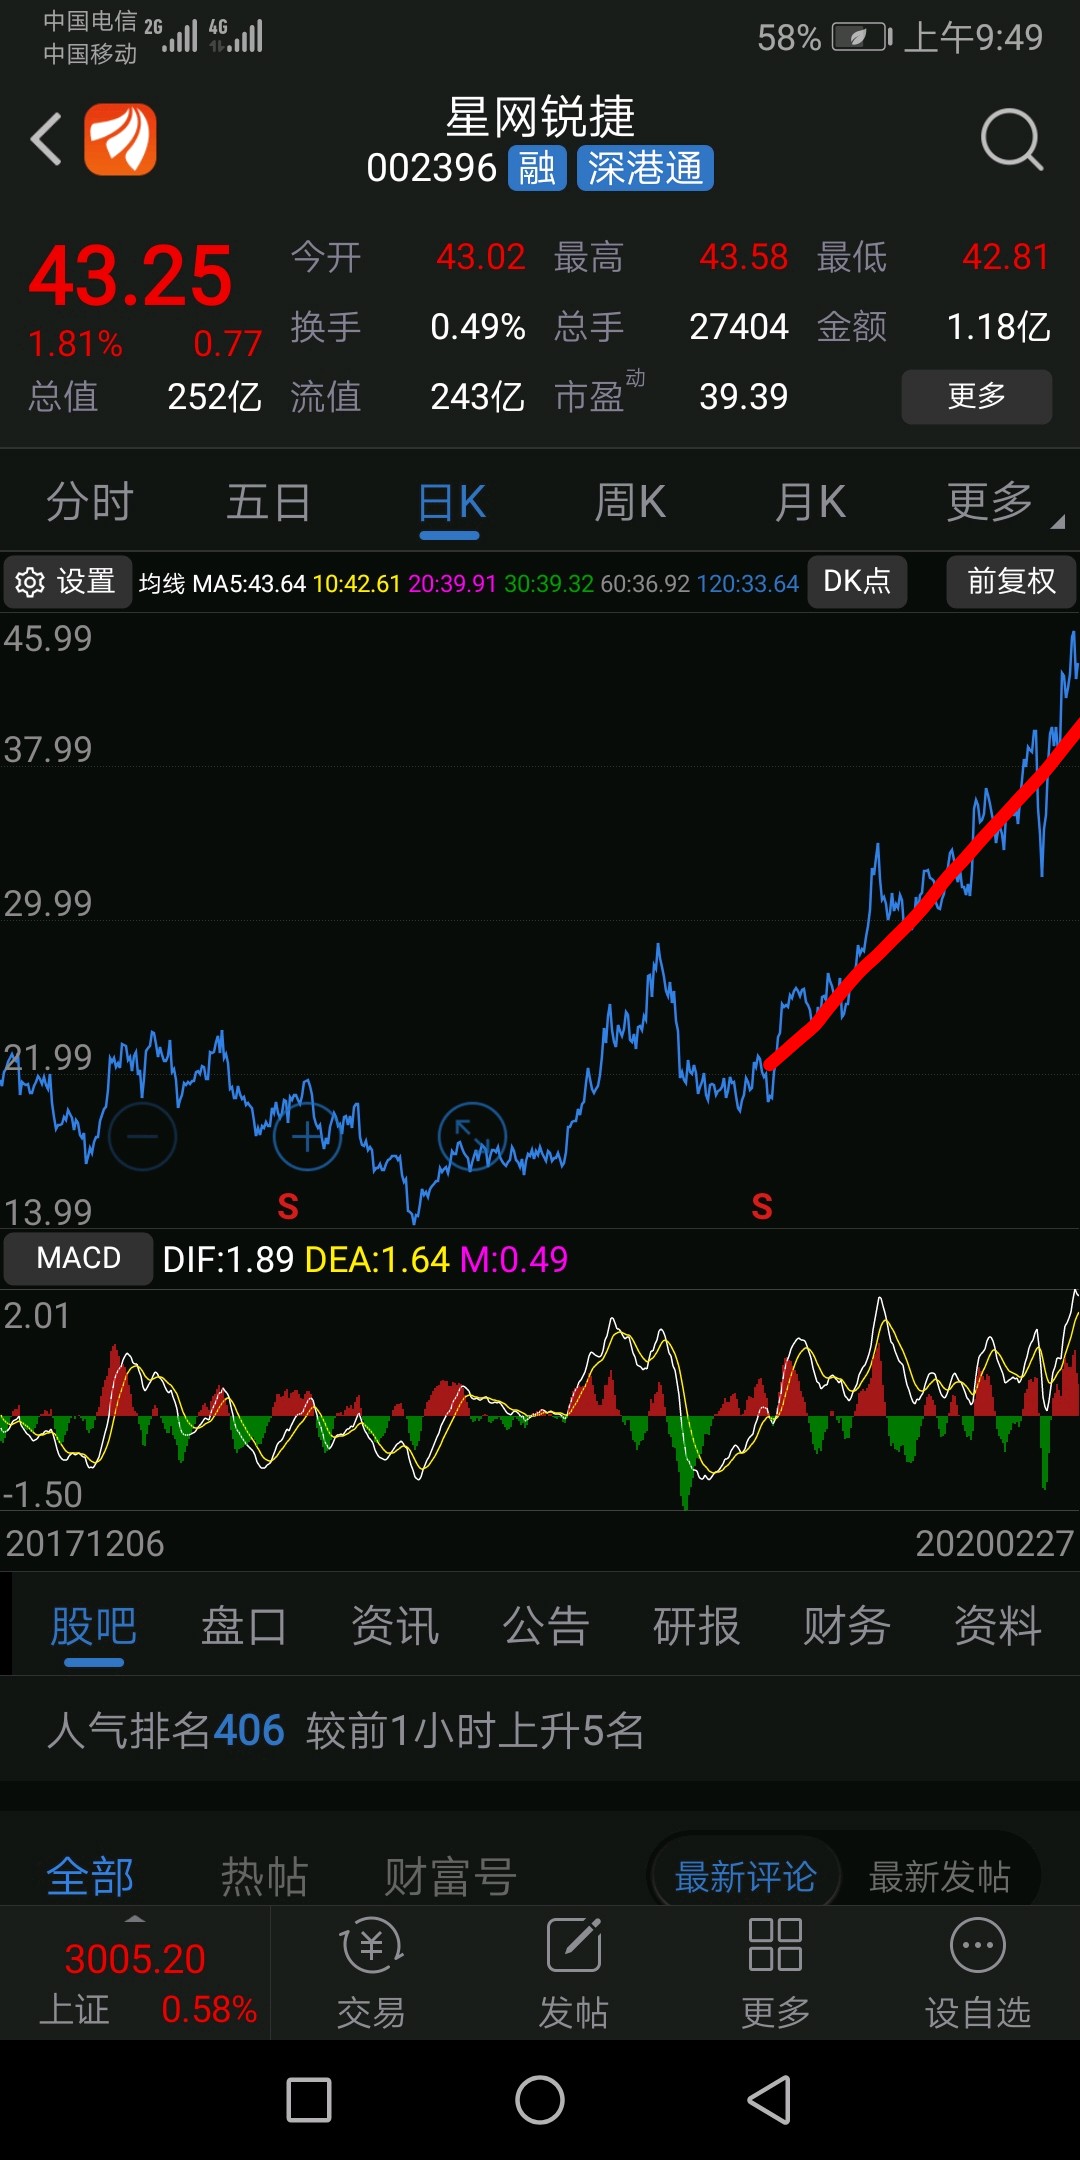Tap Android back triangle button

pyautogui.click(x=769, y=2100)
